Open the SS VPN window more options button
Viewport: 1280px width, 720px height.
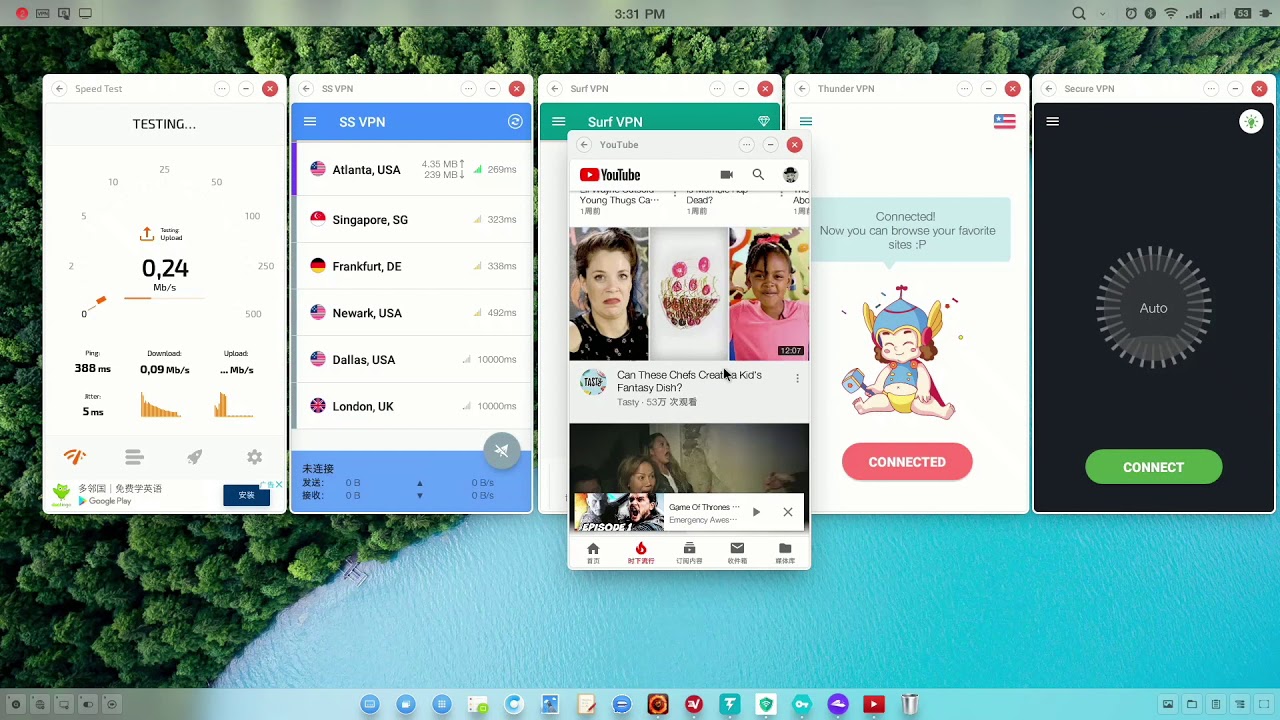pos(468,89)
